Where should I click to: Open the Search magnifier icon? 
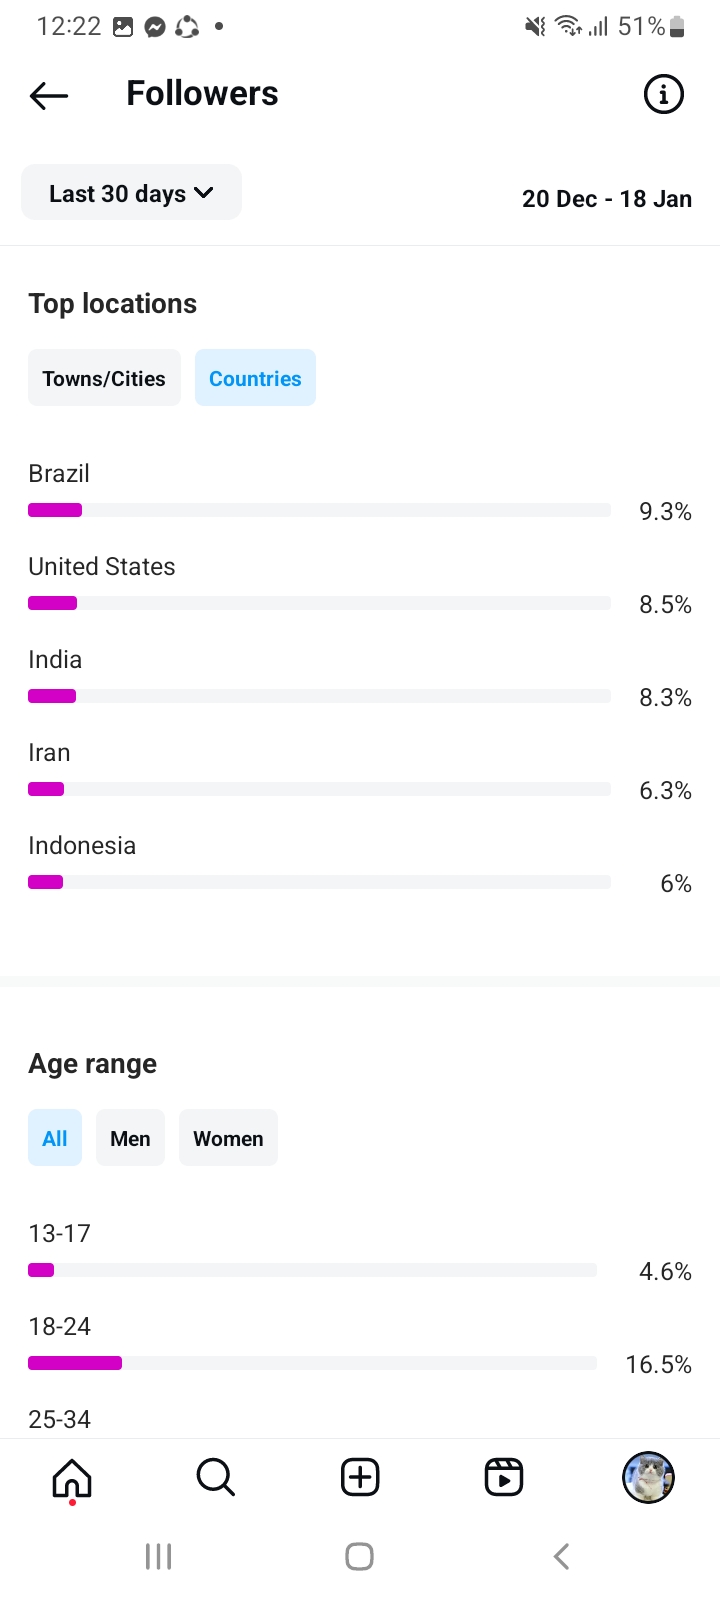pyautogui.click(x=215, y=1477)
